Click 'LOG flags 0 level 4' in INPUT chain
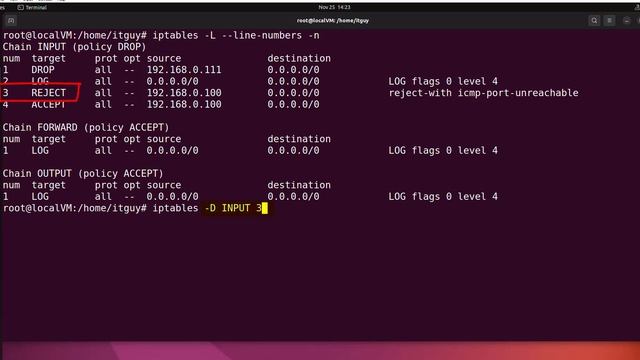The width and height of the screenshot is (640, 360). pyautogui.click(x=443, y=81)
